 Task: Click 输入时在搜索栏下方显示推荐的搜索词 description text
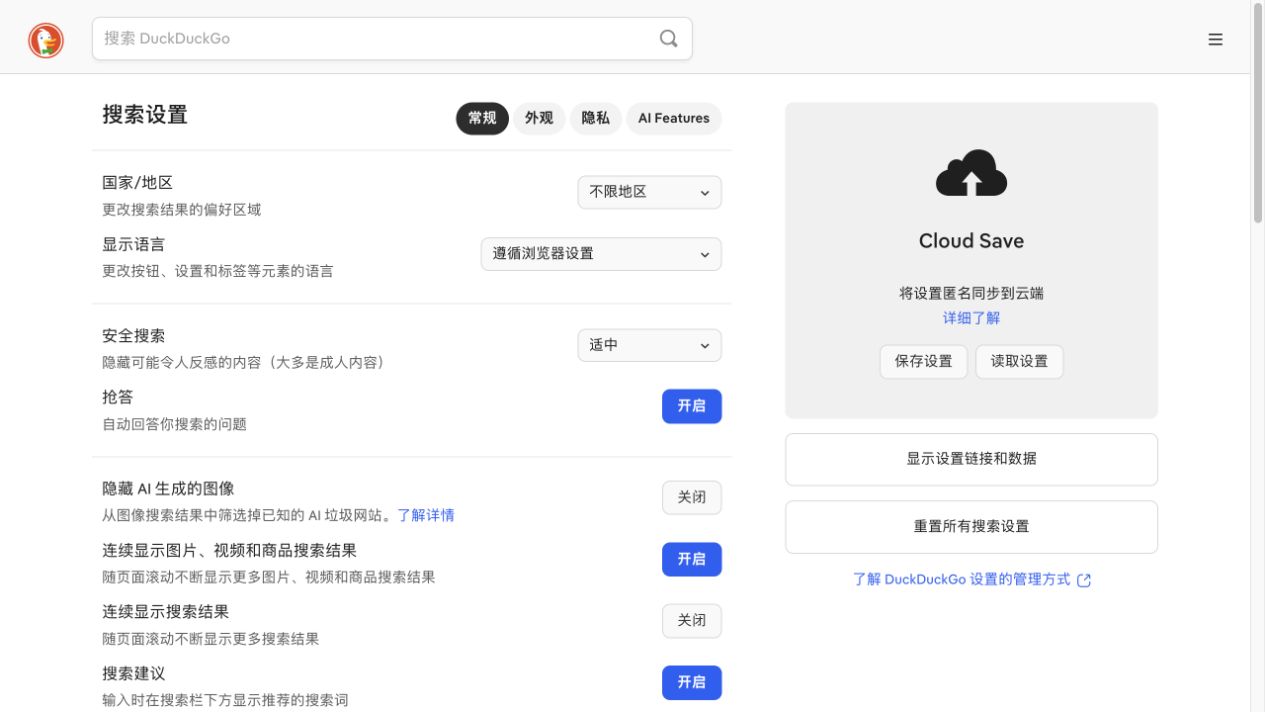[x=225, y=700]
